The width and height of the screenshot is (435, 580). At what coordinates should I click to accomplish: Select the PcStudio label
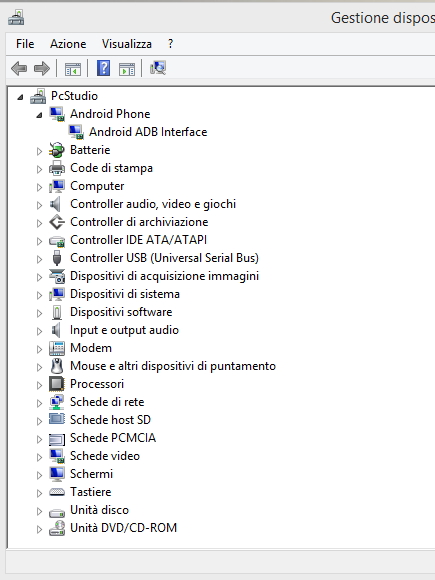[x=74, y=96]
